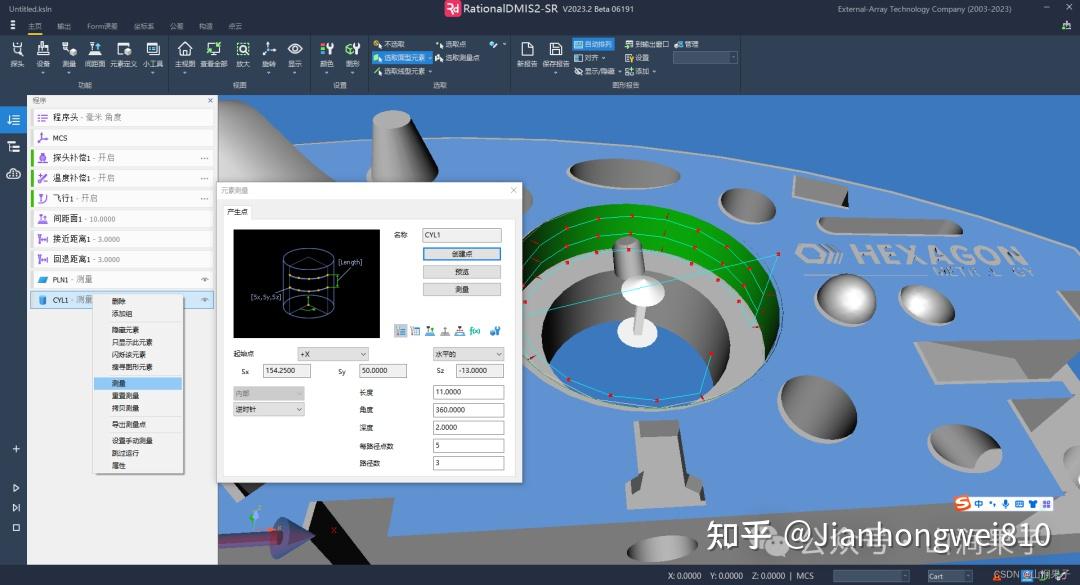1080x585 pixels.
Task: Click the 长度 length input field
Action: (468, 392)
